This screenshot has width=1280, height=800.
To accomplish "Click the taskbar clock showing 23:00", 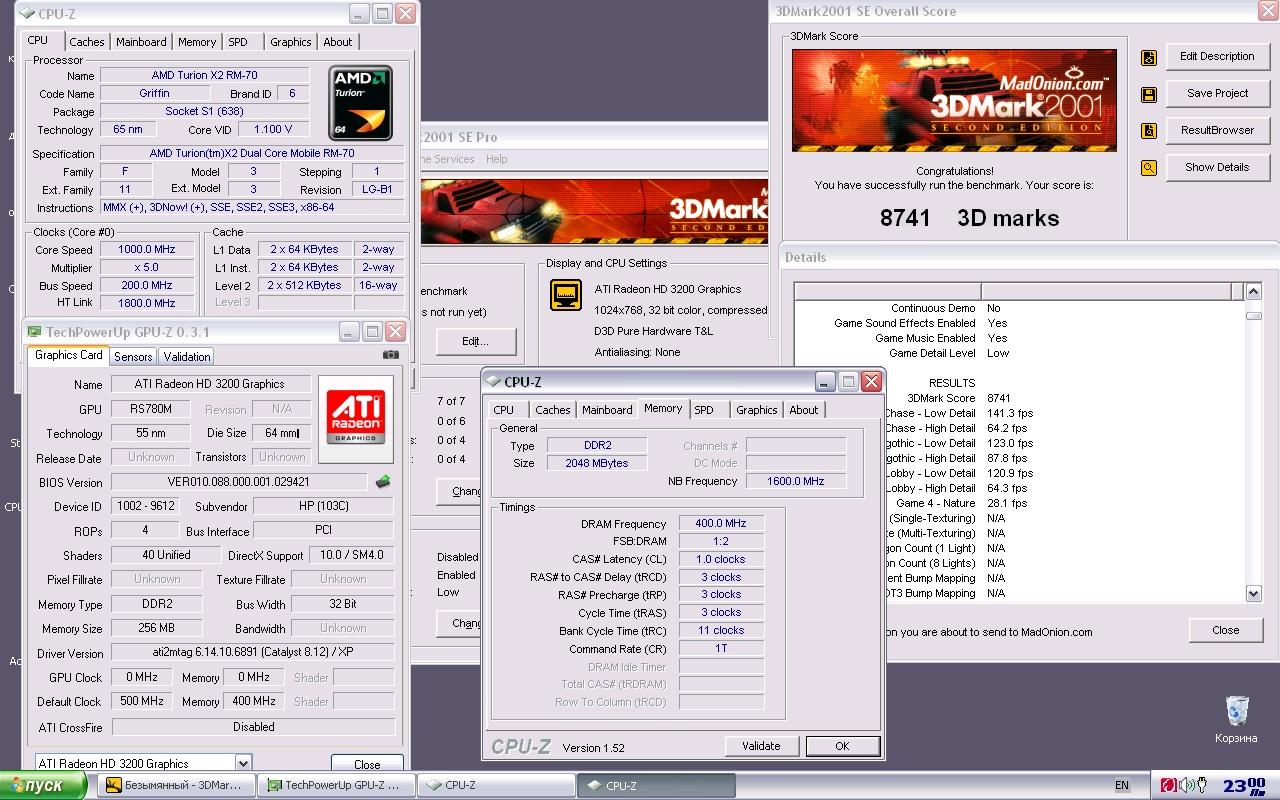I will (1245, 786).
